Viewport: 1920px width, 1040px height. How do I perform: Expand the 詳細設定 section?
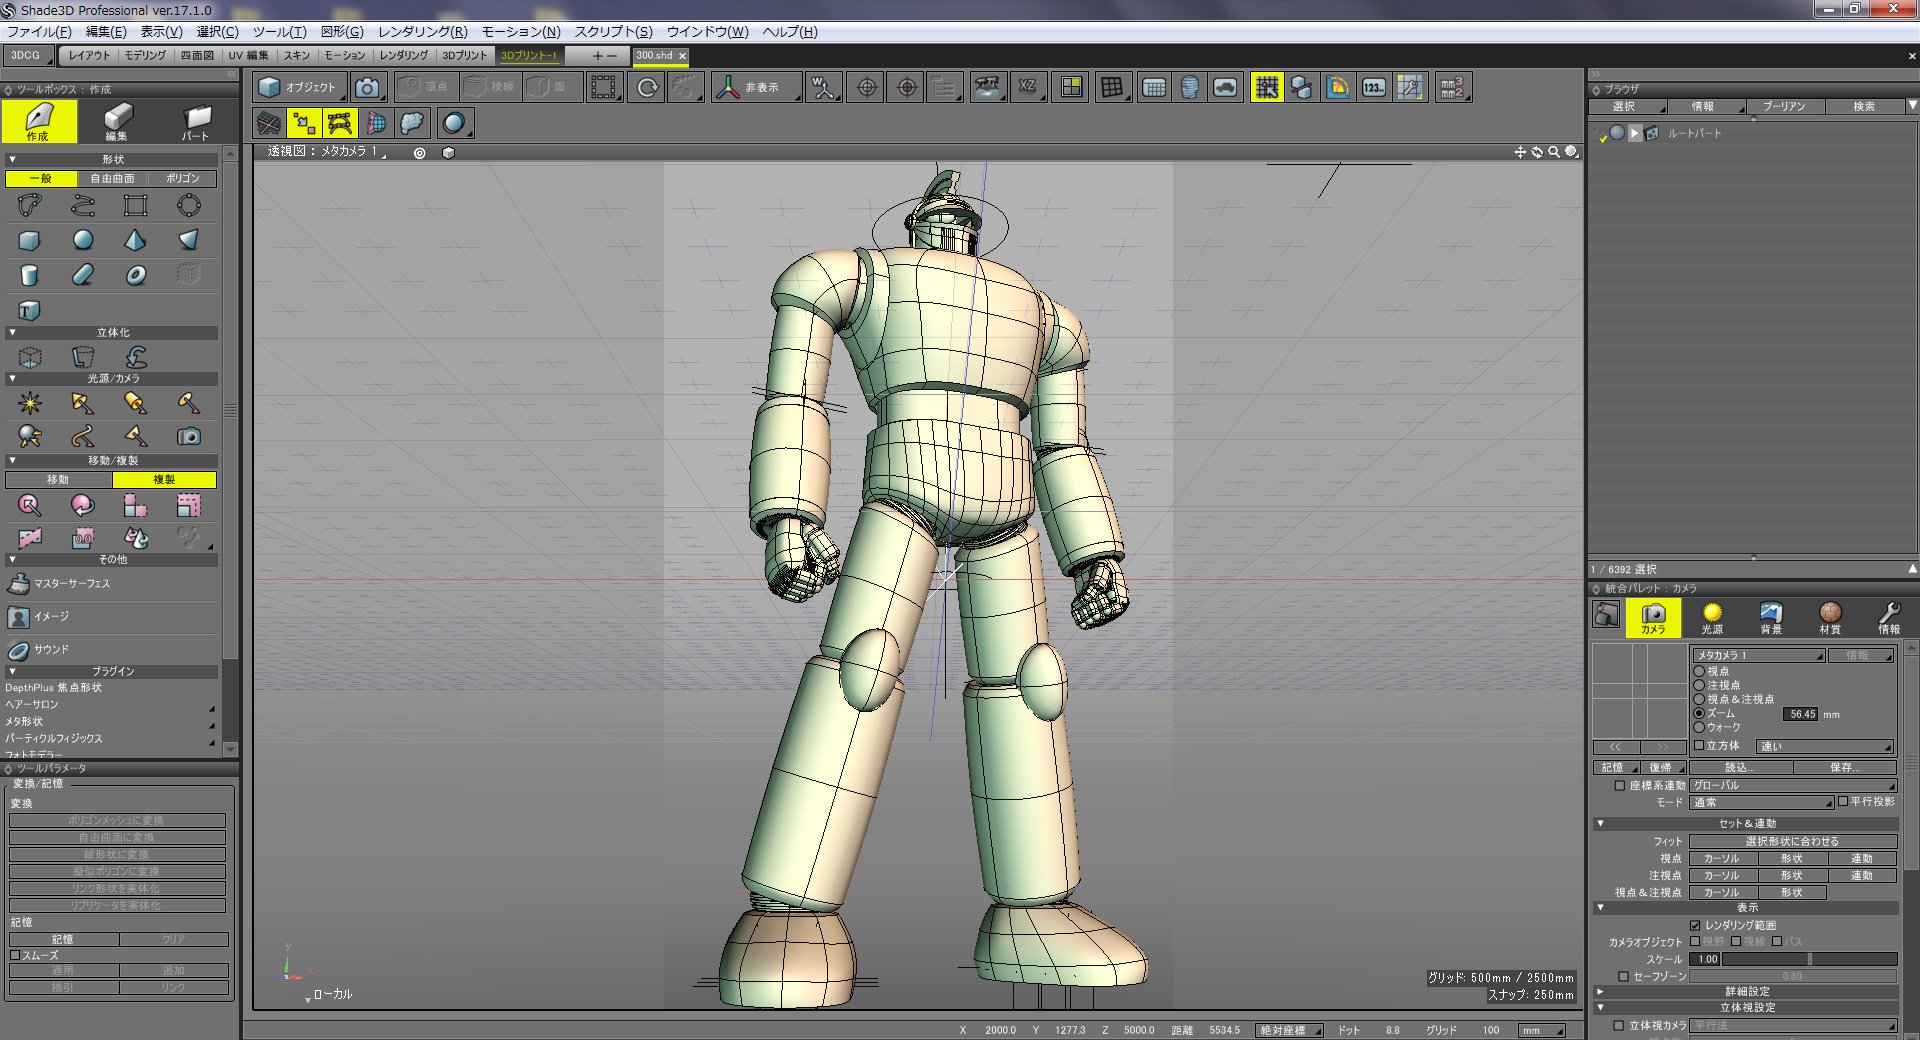pyautogui.click(x=1600, y=991)
